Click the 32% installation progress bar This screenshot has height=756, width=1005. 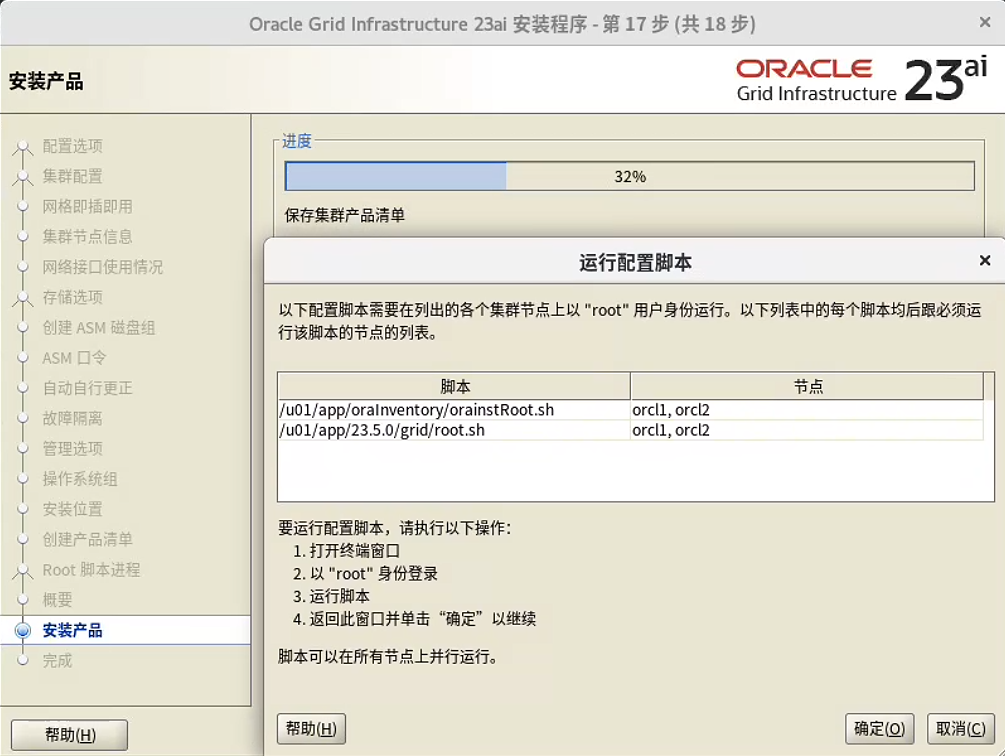coord(629,176)
